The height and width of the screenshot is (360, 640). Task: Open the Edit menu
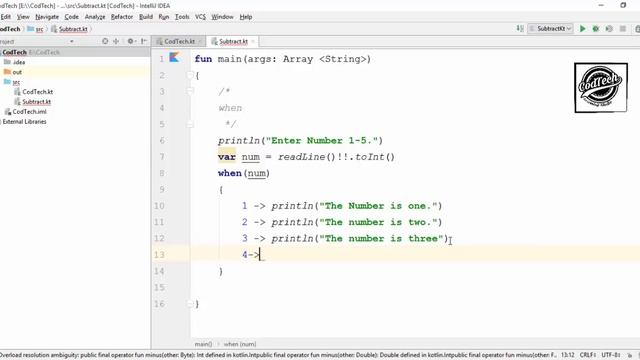6,17
